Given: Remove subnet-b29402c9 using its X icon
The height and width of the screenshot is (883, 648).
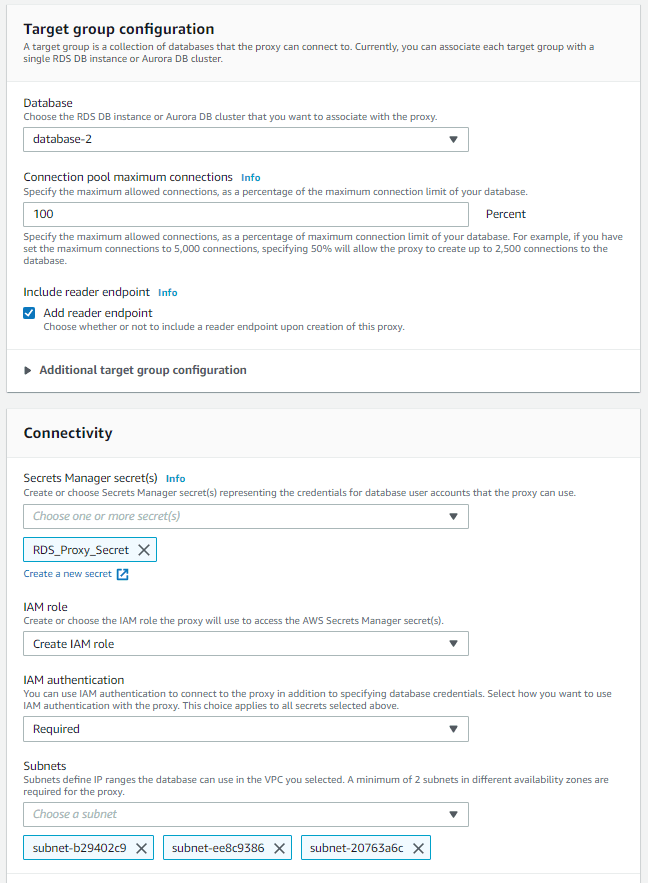Looking at the screenshot, I should (x=141, y=848).
